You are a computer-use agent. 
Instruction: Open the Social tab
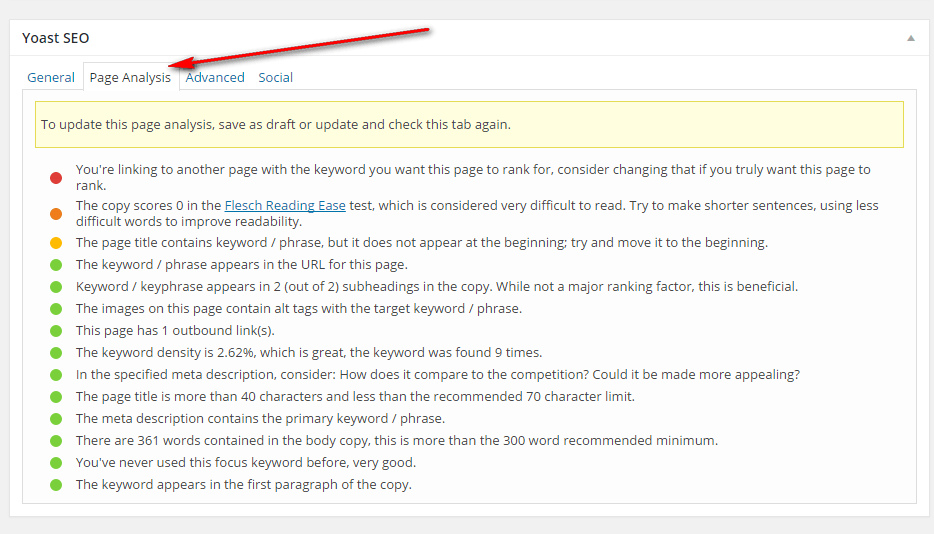pos(275,77)
